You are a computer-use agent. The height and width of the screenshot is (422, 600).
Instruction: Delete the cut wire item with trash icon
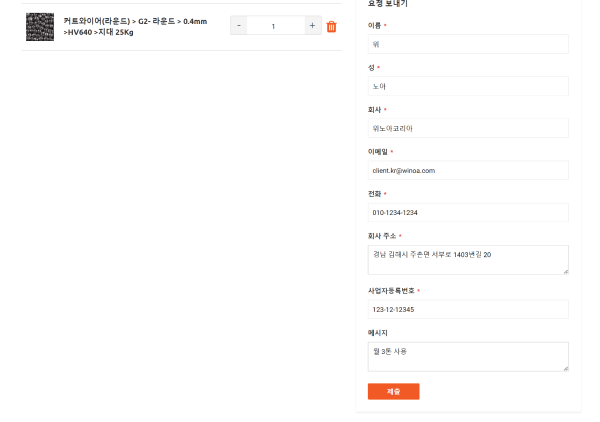click(x=331, y=26)
